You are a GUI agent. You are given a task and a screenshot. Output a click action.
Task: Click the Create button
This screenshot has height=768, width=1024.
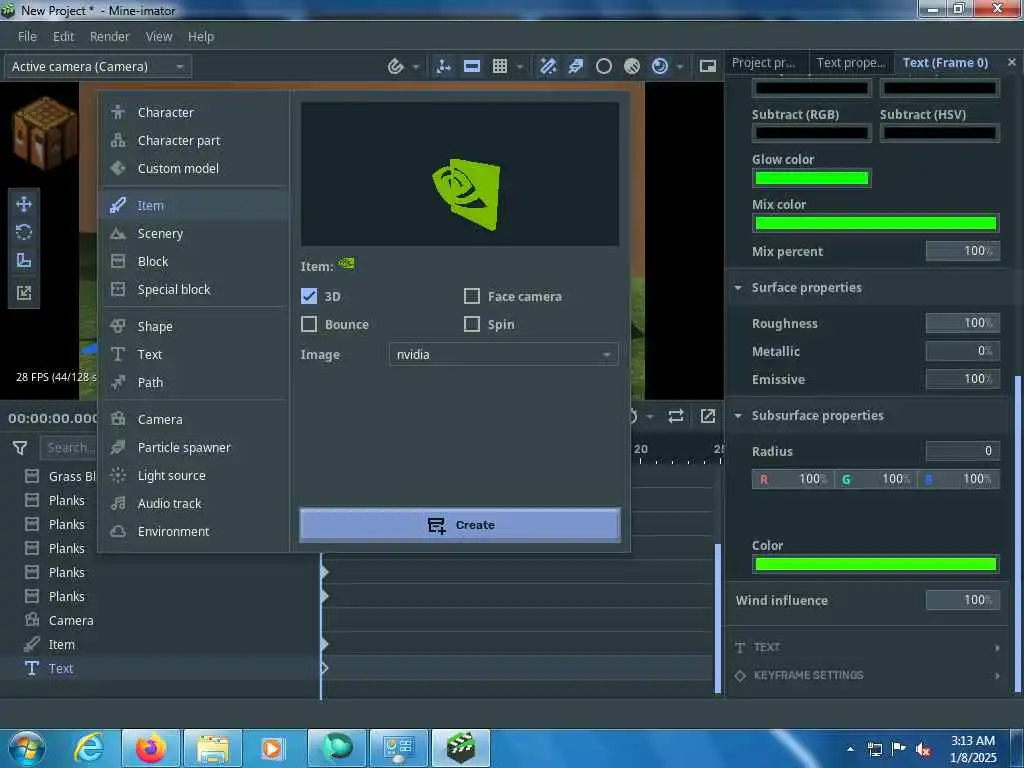click(x=460, y=525)
